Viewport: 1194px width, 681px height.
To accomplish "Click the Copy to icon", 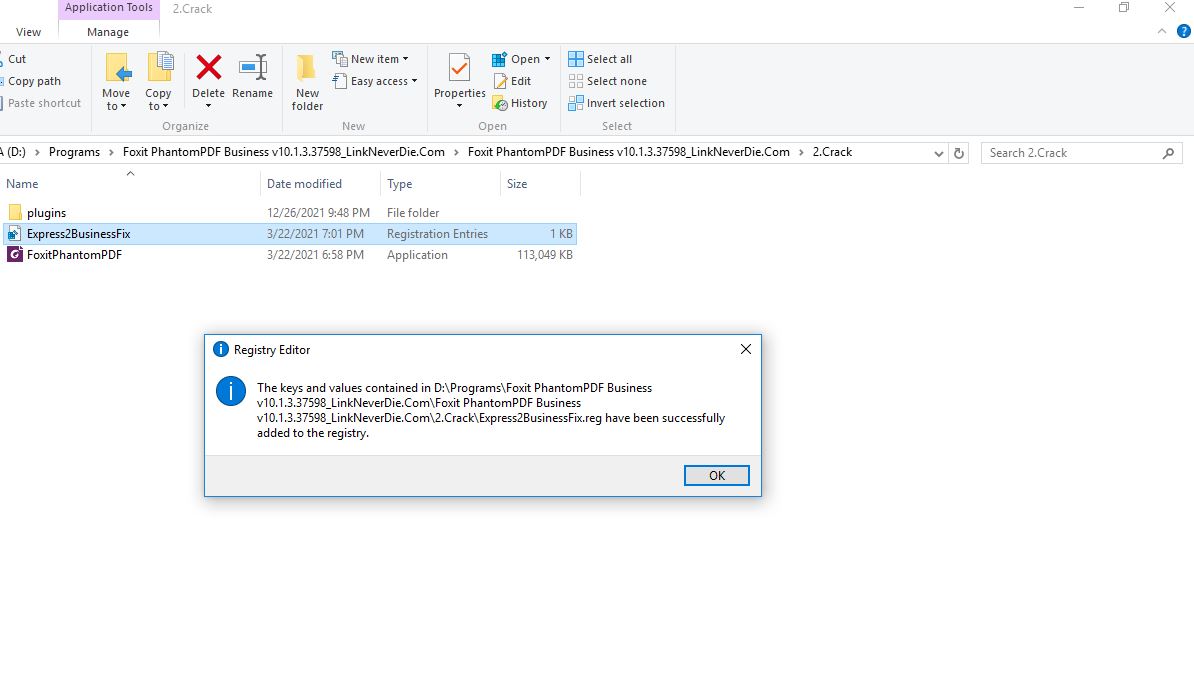I will pyautogui.click(x=159, y=69).
